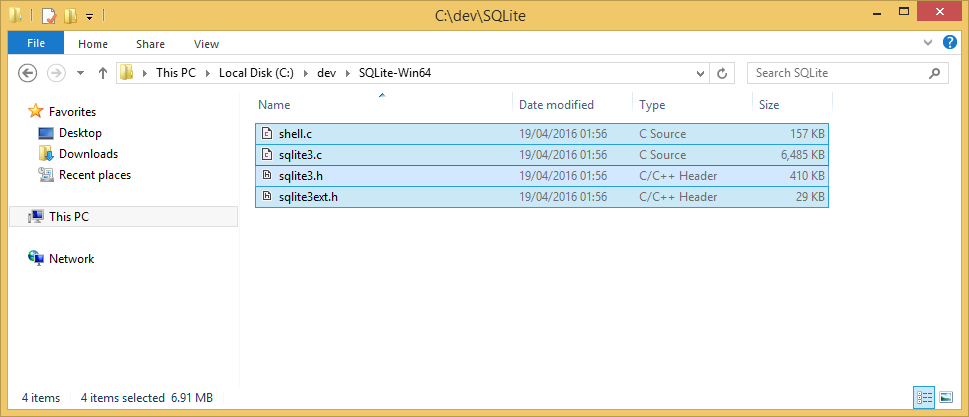This screenshot has height=417, width=969.
Task: Open Recent places in the navigation pane
Action: (x=95, y=175)
